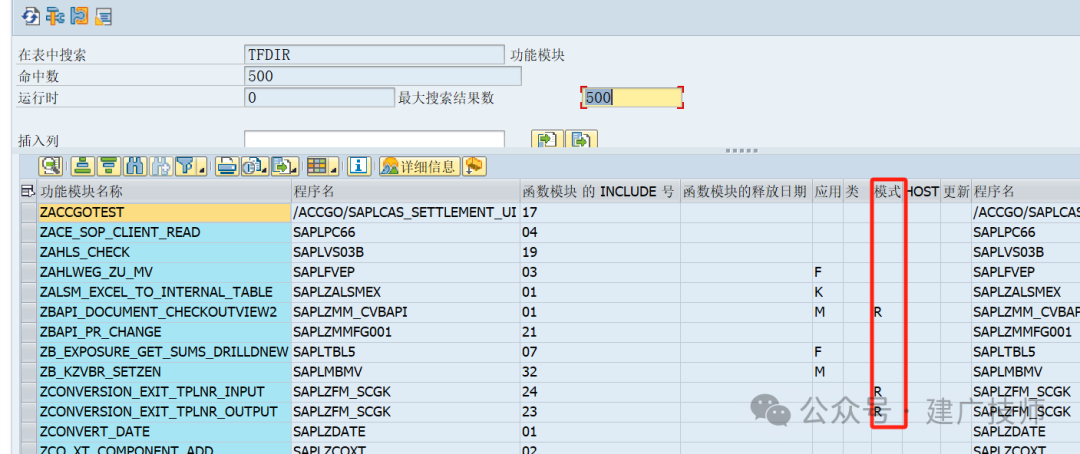Click the ZBAPI_DOCUMENT_CHECKOUTVIEW2 cell

[165, 312]
